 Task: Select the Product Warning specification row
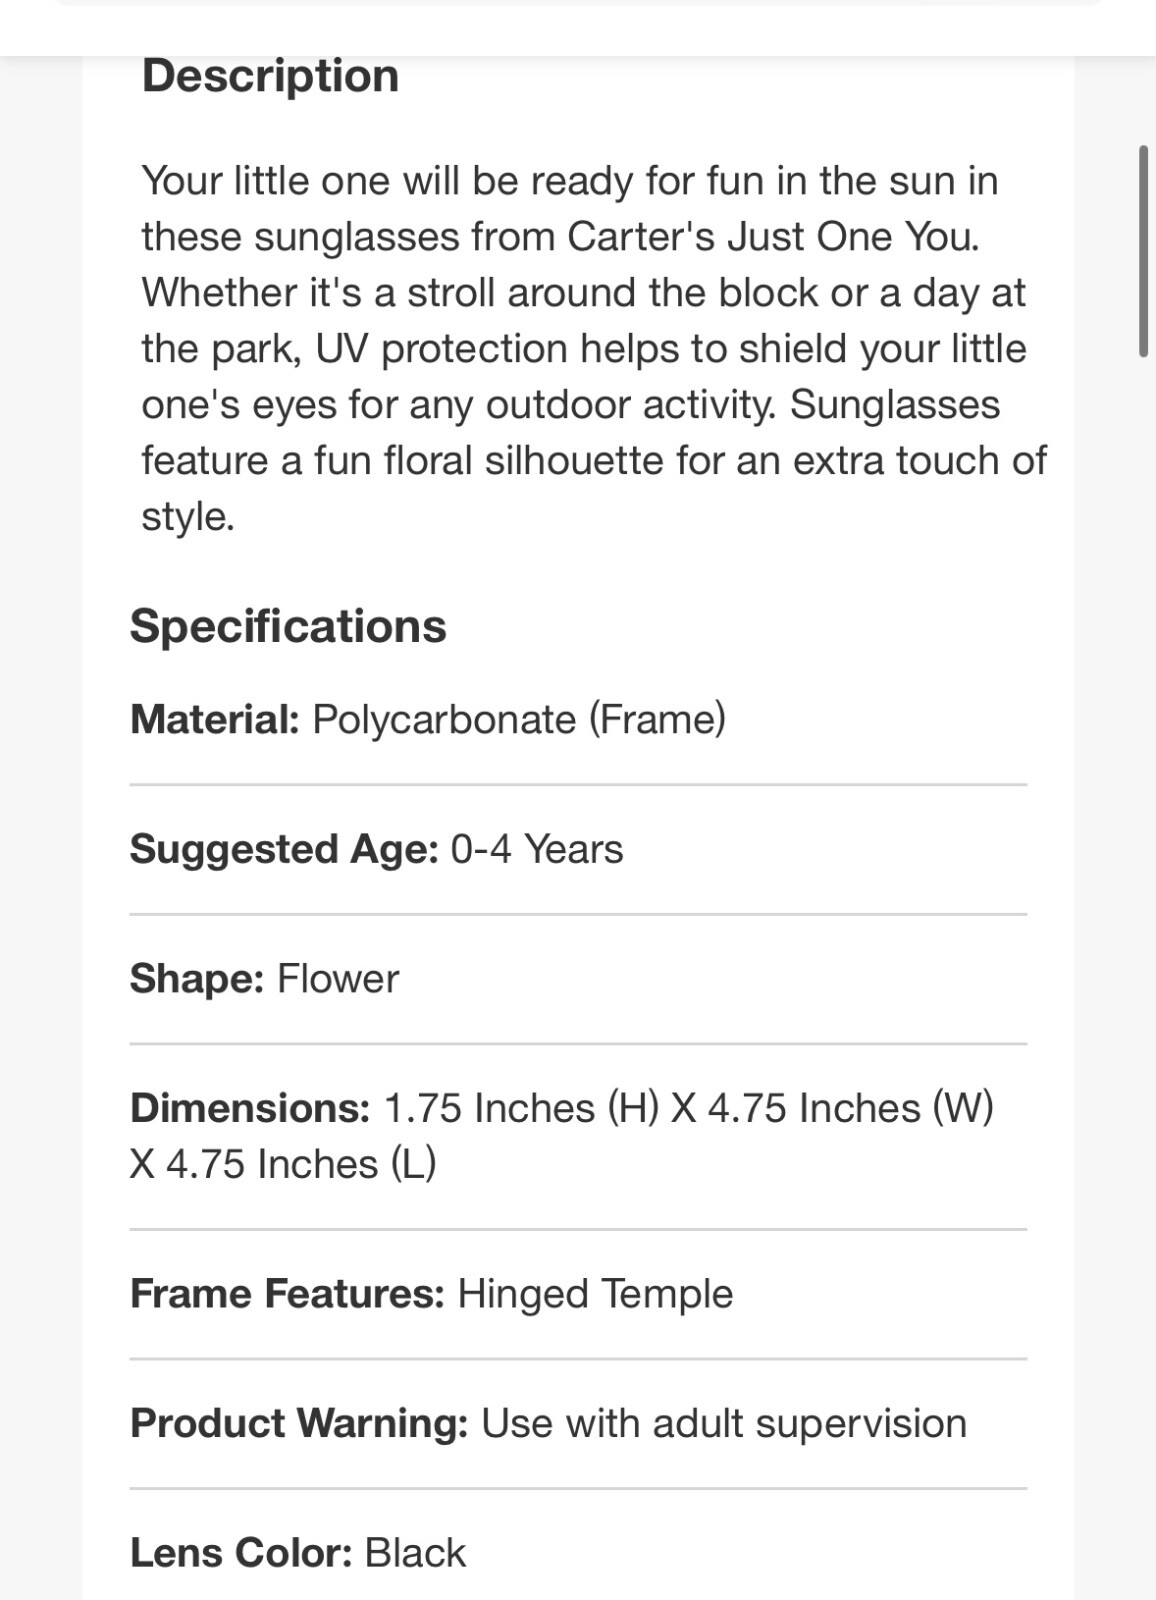(578, 1424)
